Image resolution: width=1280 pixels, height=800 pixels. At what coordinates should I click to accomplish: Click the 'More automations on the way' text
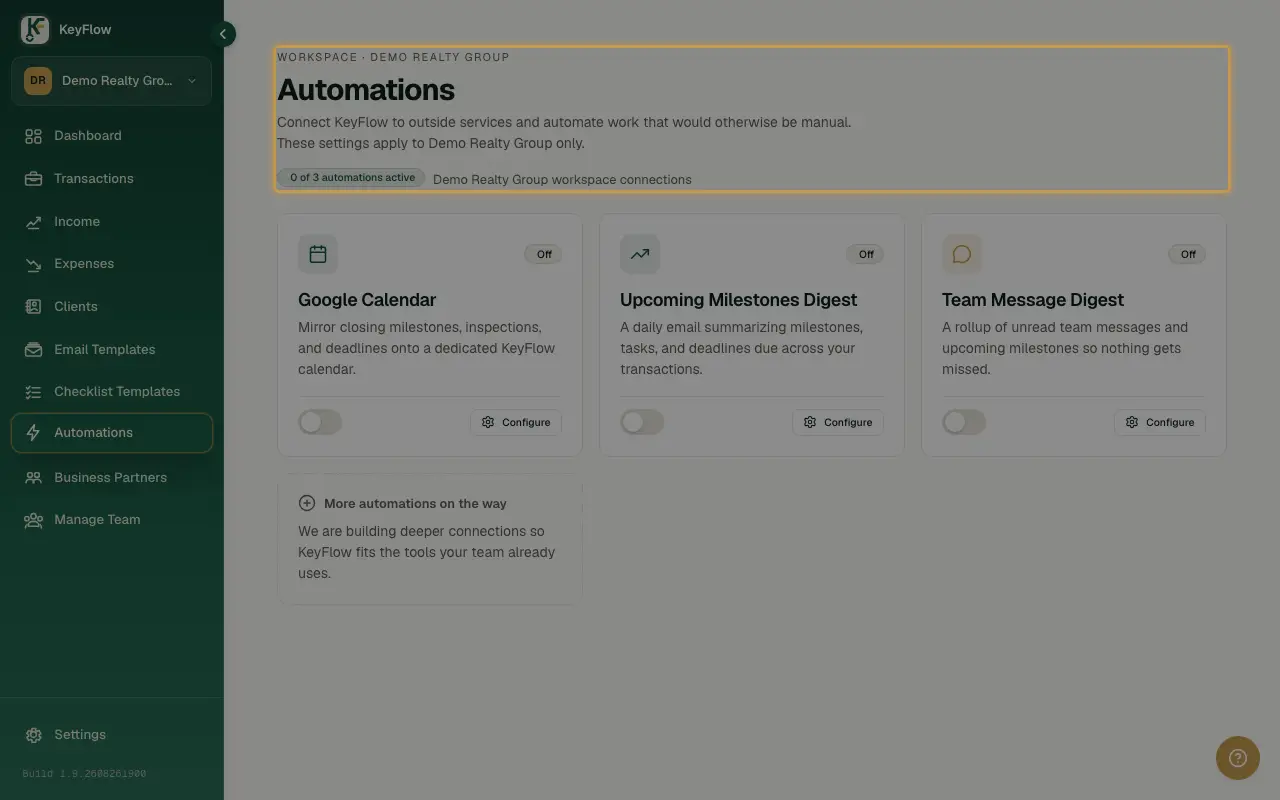[x=415, y=504]
